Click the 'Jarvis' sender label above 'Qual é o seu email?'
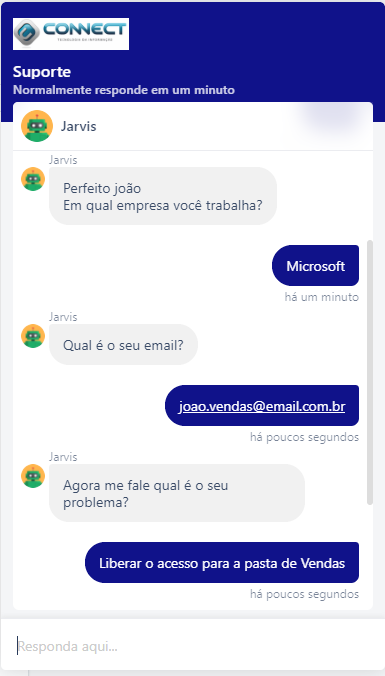The image size is (385, 676). pyautogui.click(x=63, y=317)
